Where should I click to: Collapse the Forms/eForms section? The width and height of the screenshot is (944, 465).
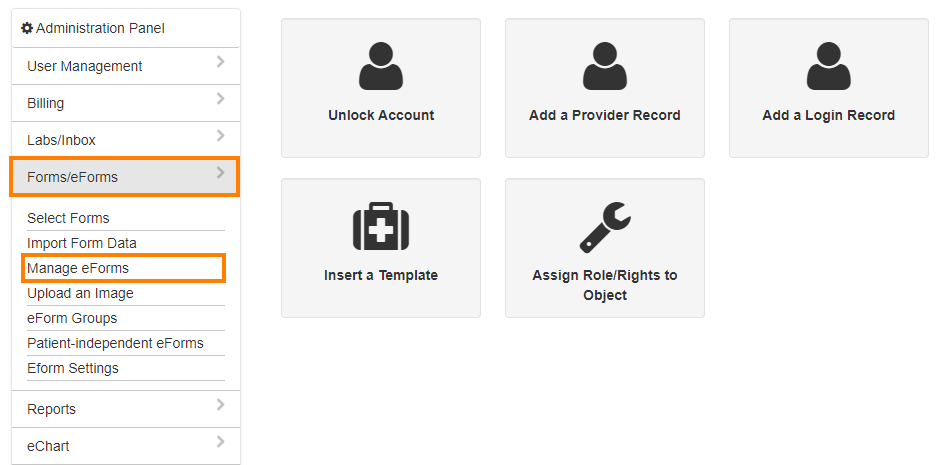pos(125,176)
